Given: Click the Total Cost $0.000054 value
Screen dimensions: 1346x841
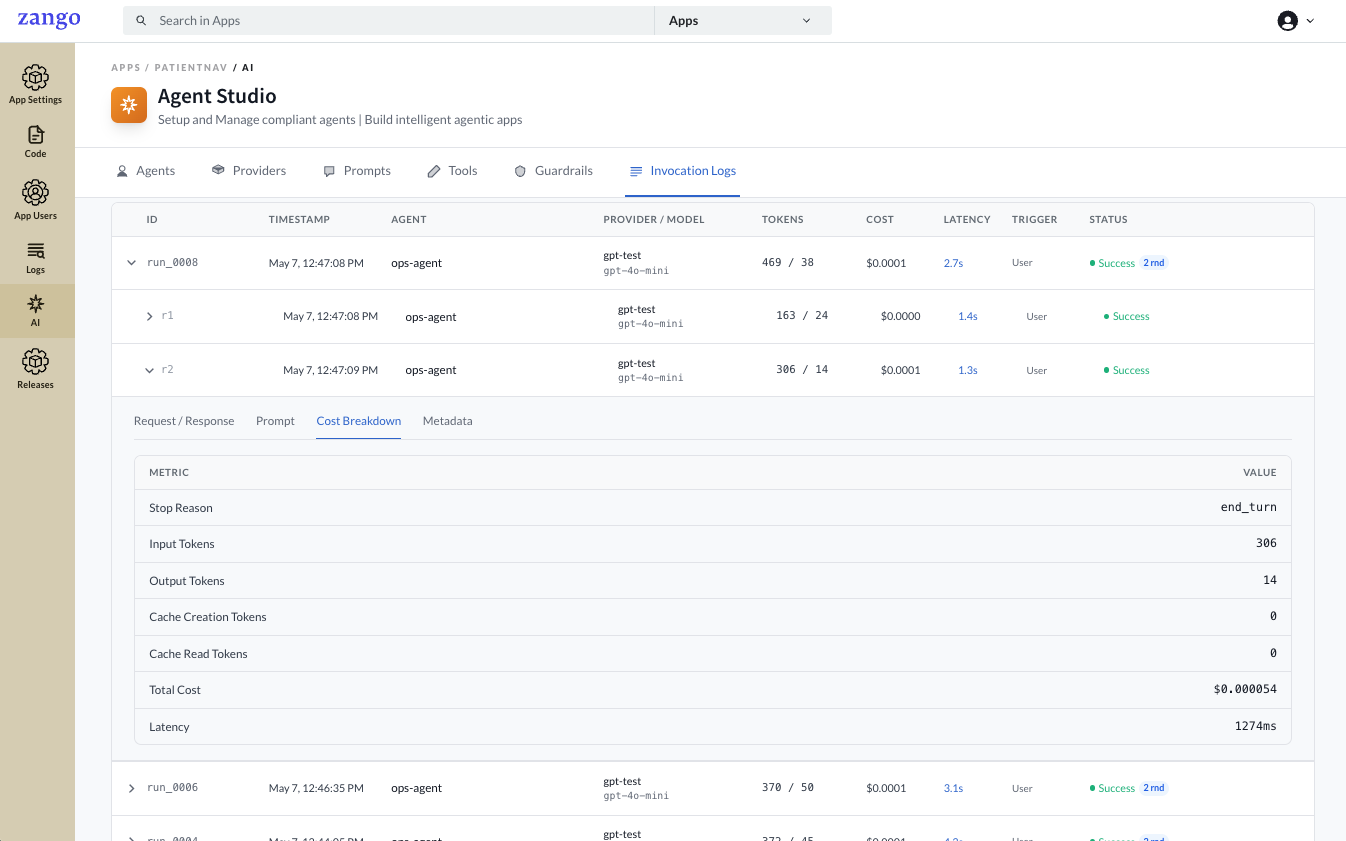Looking at the screenshot, I should (1245, 690).
